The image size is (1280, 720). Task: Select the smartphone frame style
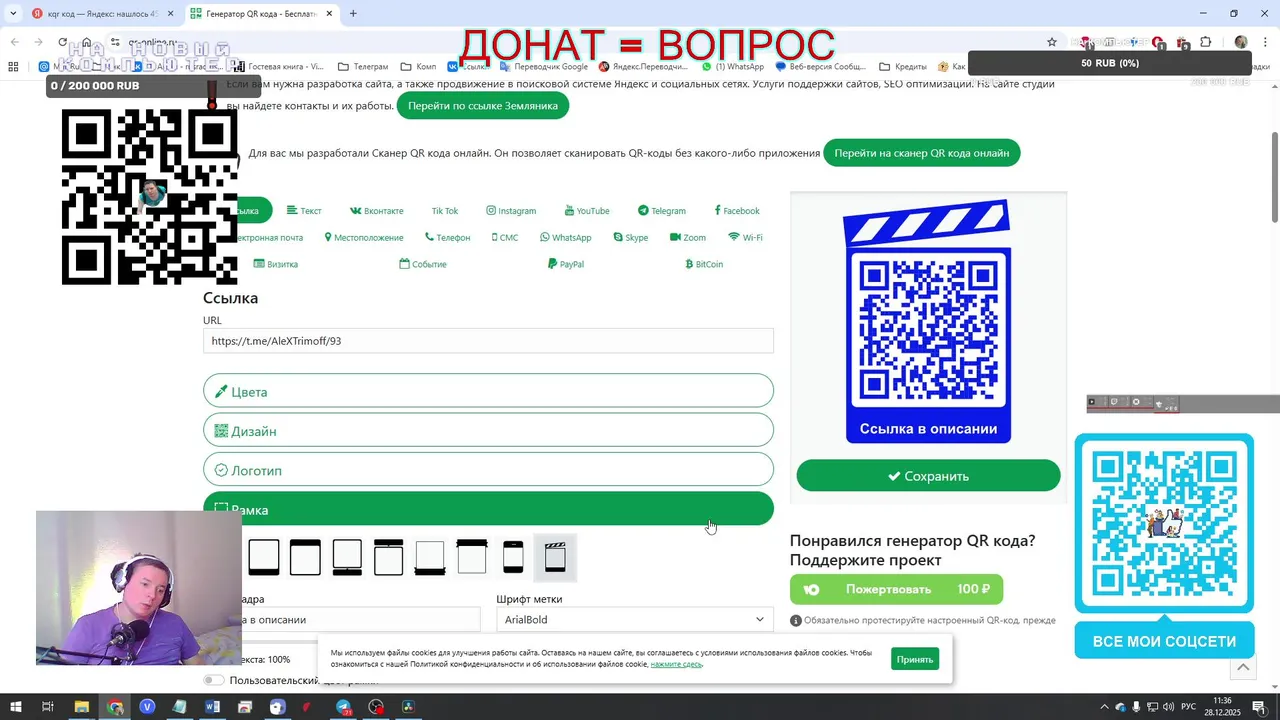point(513,557)
